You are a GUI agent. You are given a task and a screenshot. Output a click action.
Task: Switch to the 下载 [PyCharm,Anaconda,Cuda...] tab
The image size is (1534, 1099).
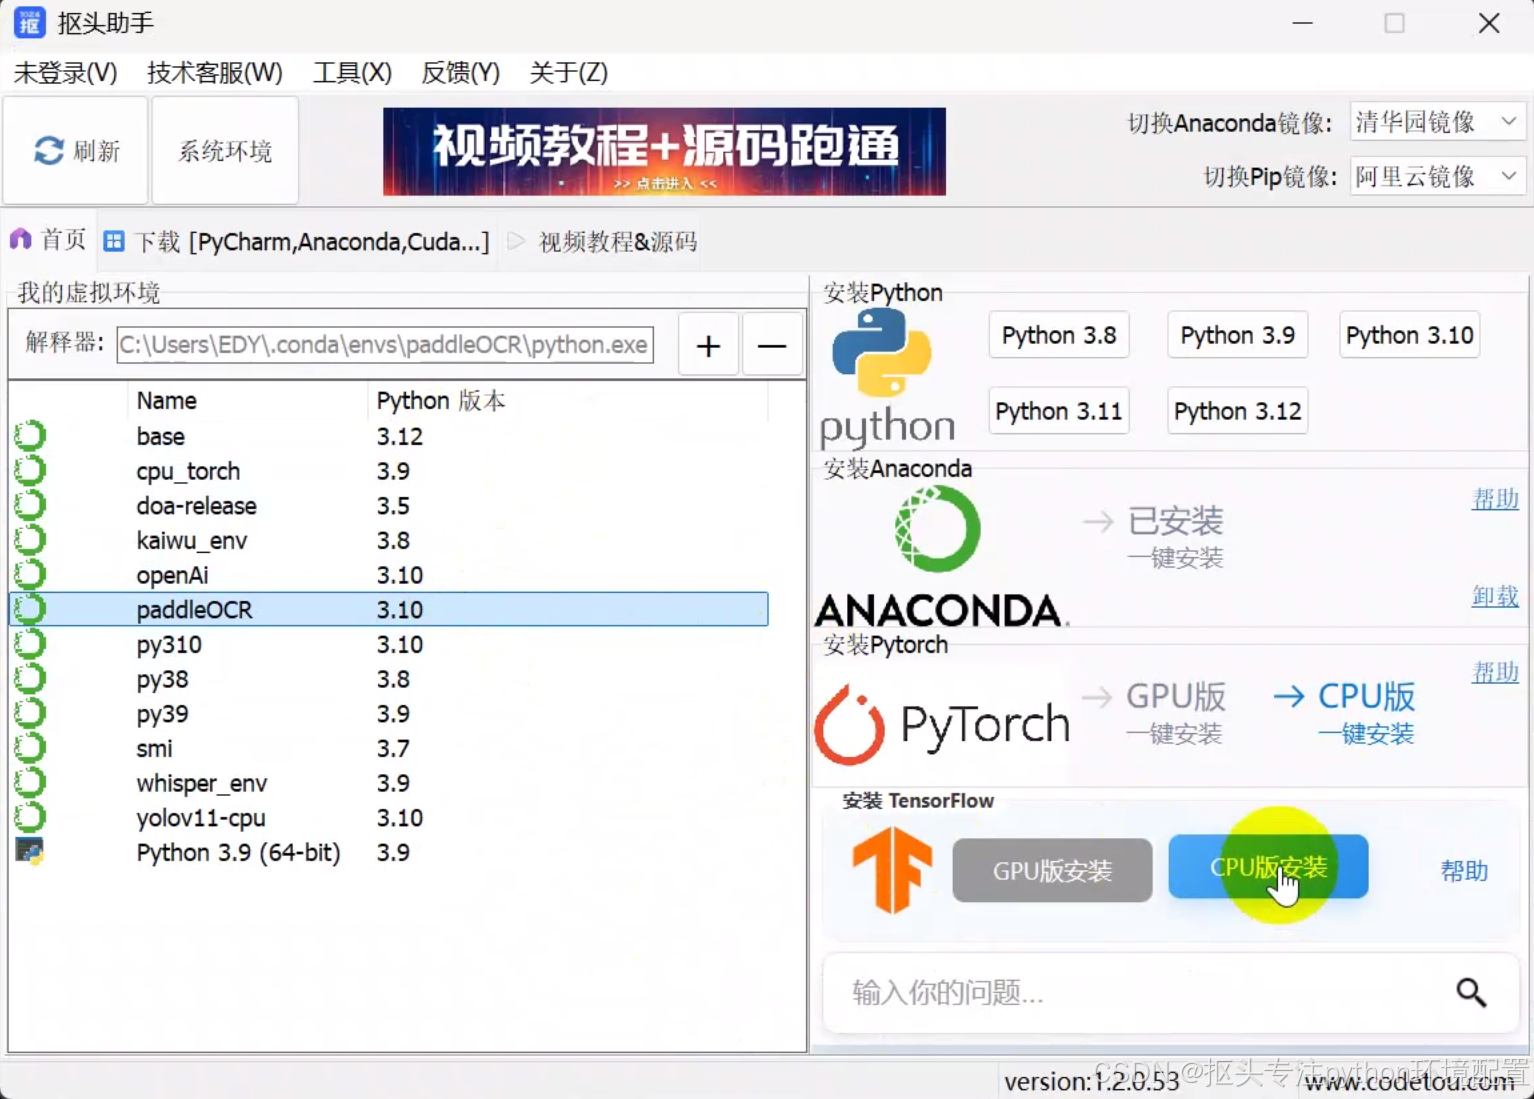point(297,241)
